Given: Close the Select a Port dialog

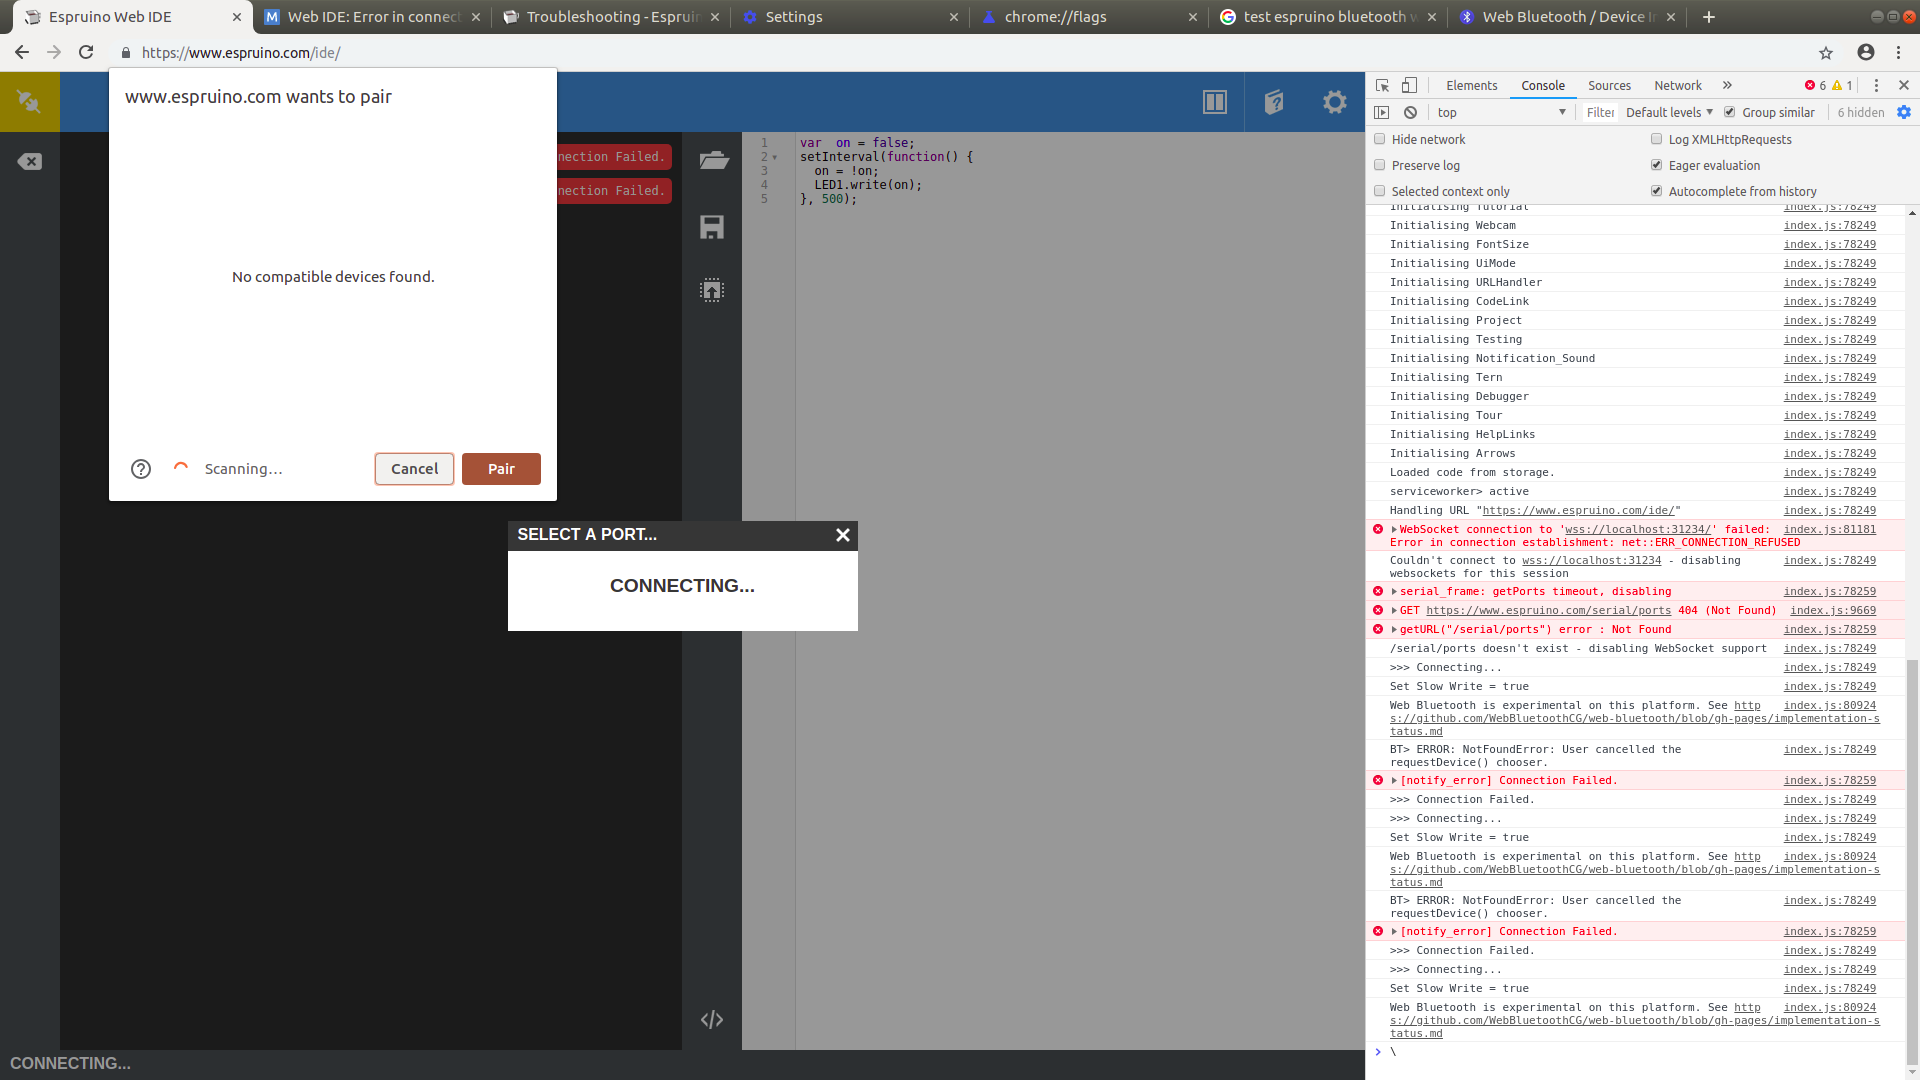Looking at the screenshot, I should click(843, 535).
